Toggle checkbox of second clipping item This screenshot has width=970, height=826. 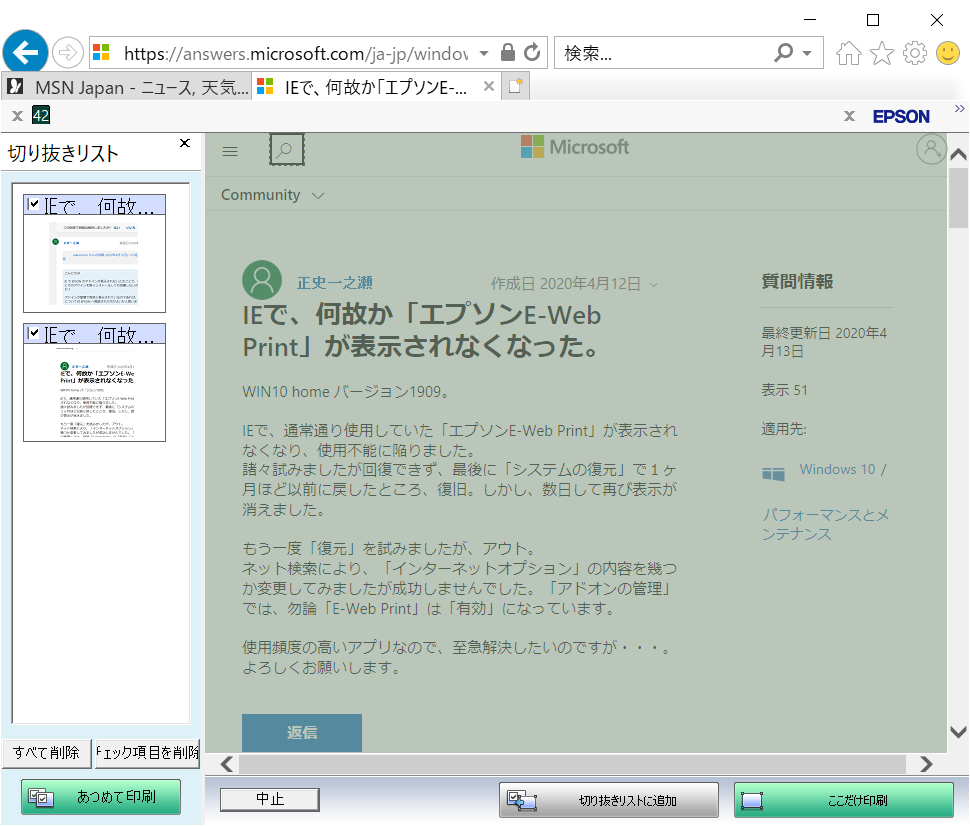click(33, 333)
